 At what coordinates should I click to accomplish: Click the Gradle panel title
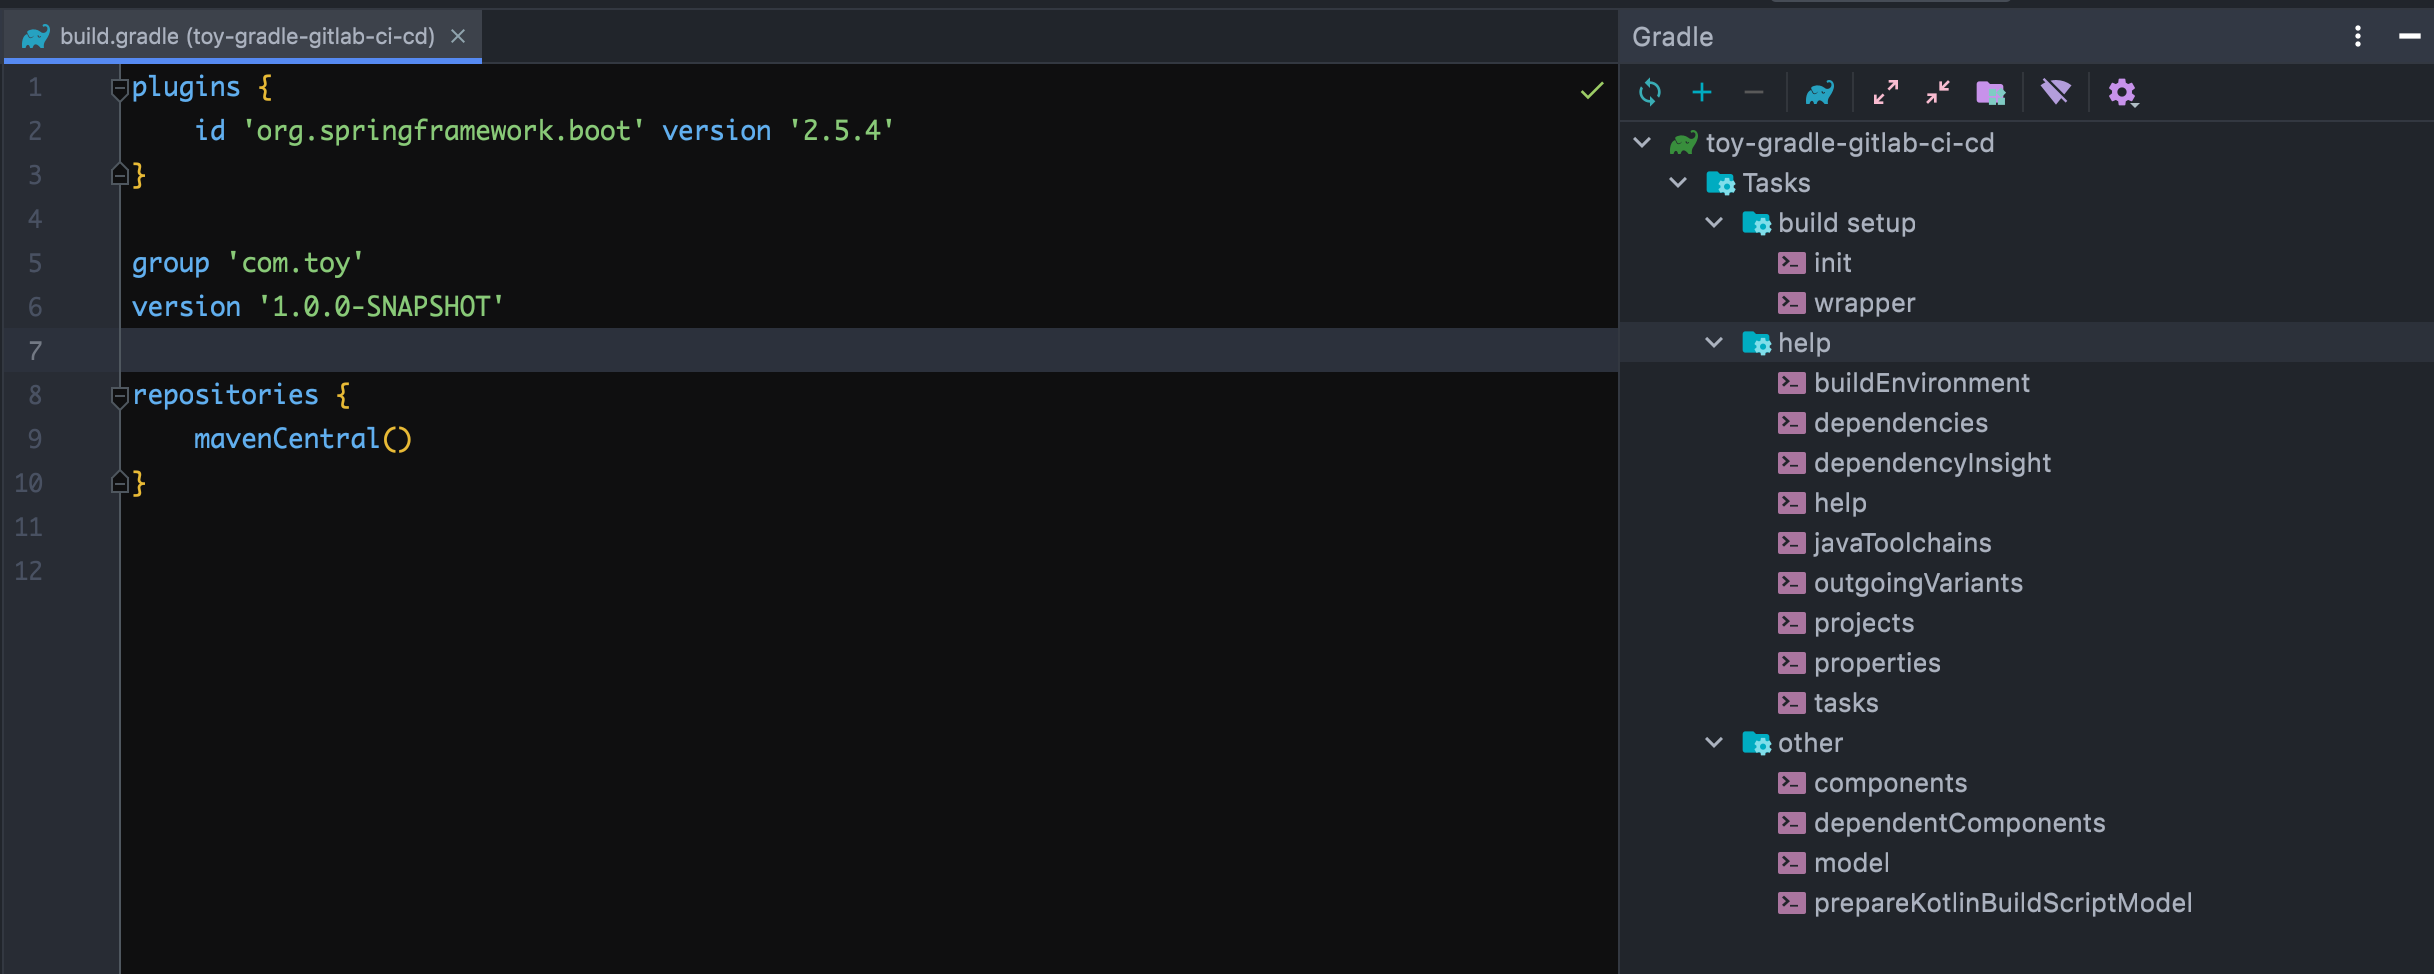point(1672,37)
